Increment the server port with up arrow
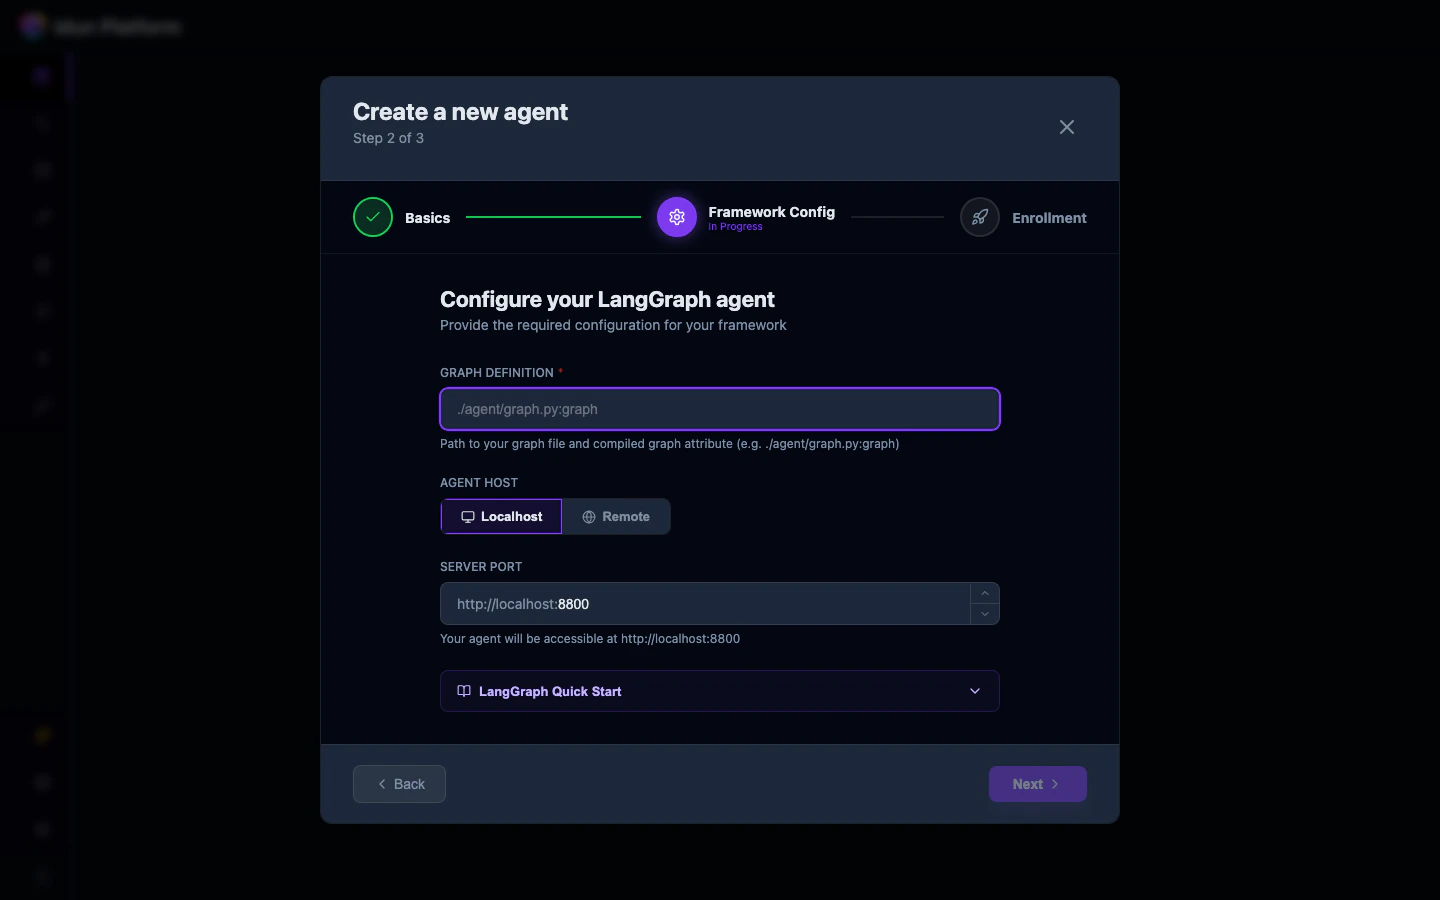 click(x=984, y=593)
